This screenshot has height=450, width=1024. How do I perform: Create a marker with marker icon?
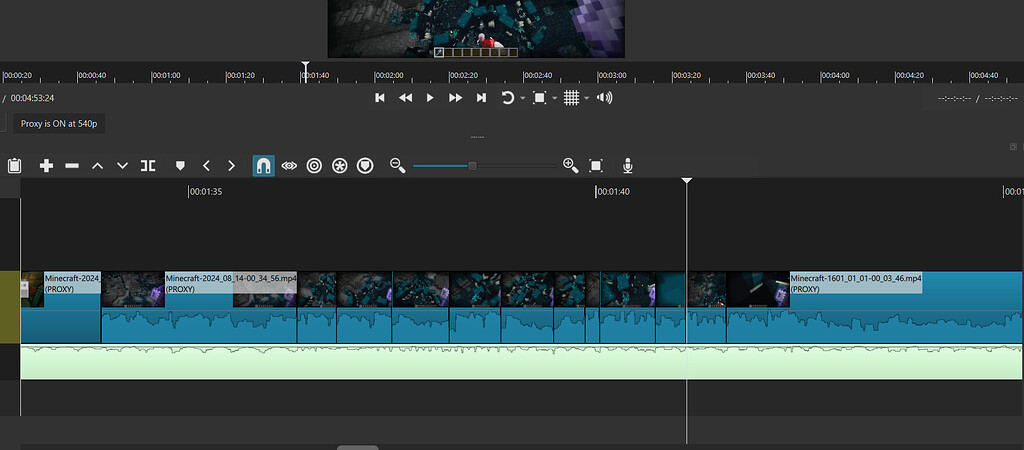tap(181, 166)
